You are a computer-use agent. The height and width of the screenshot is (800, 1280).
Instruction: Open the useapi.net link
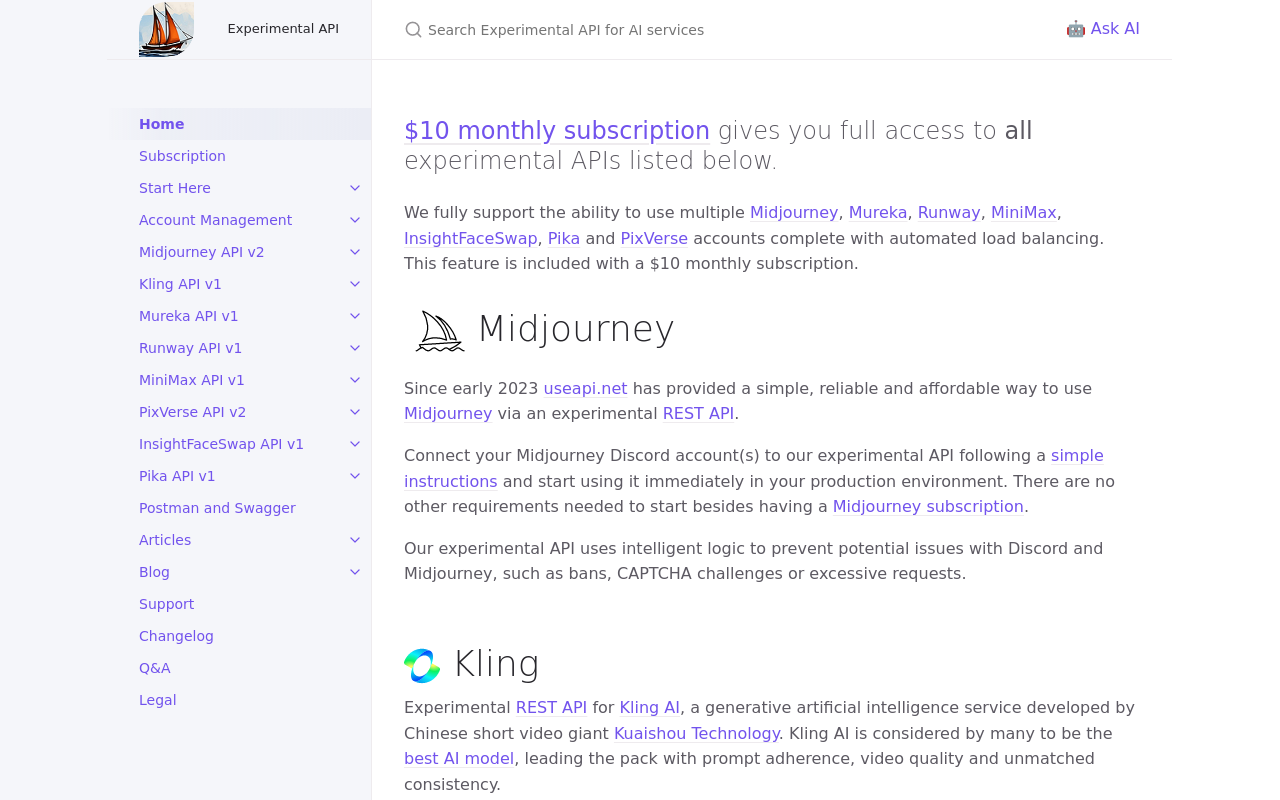click(585, 388)
